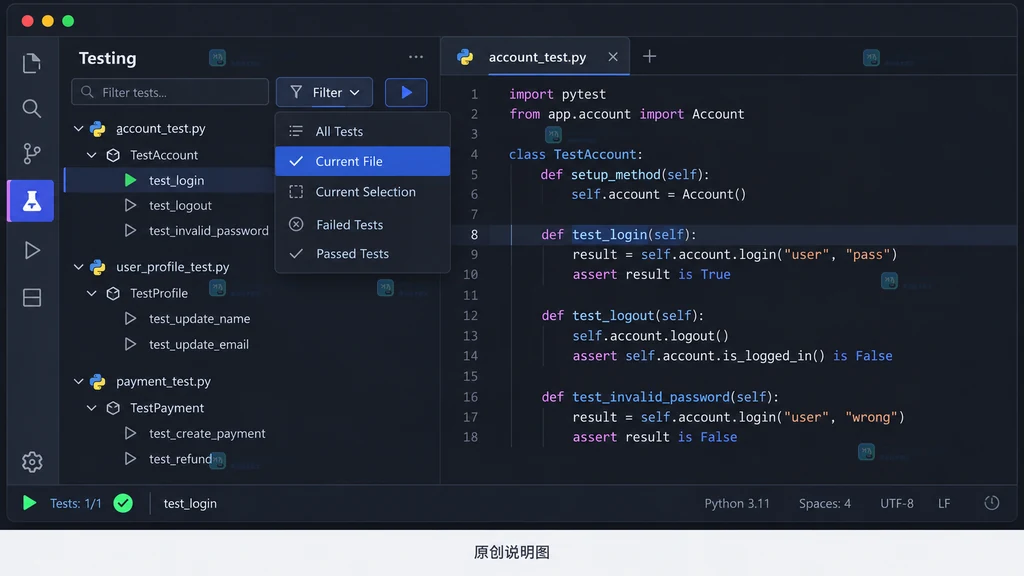This screenshot has height=576, width=1024.
Task: Choose All Tests in filter menu
Action: [362, 131]
